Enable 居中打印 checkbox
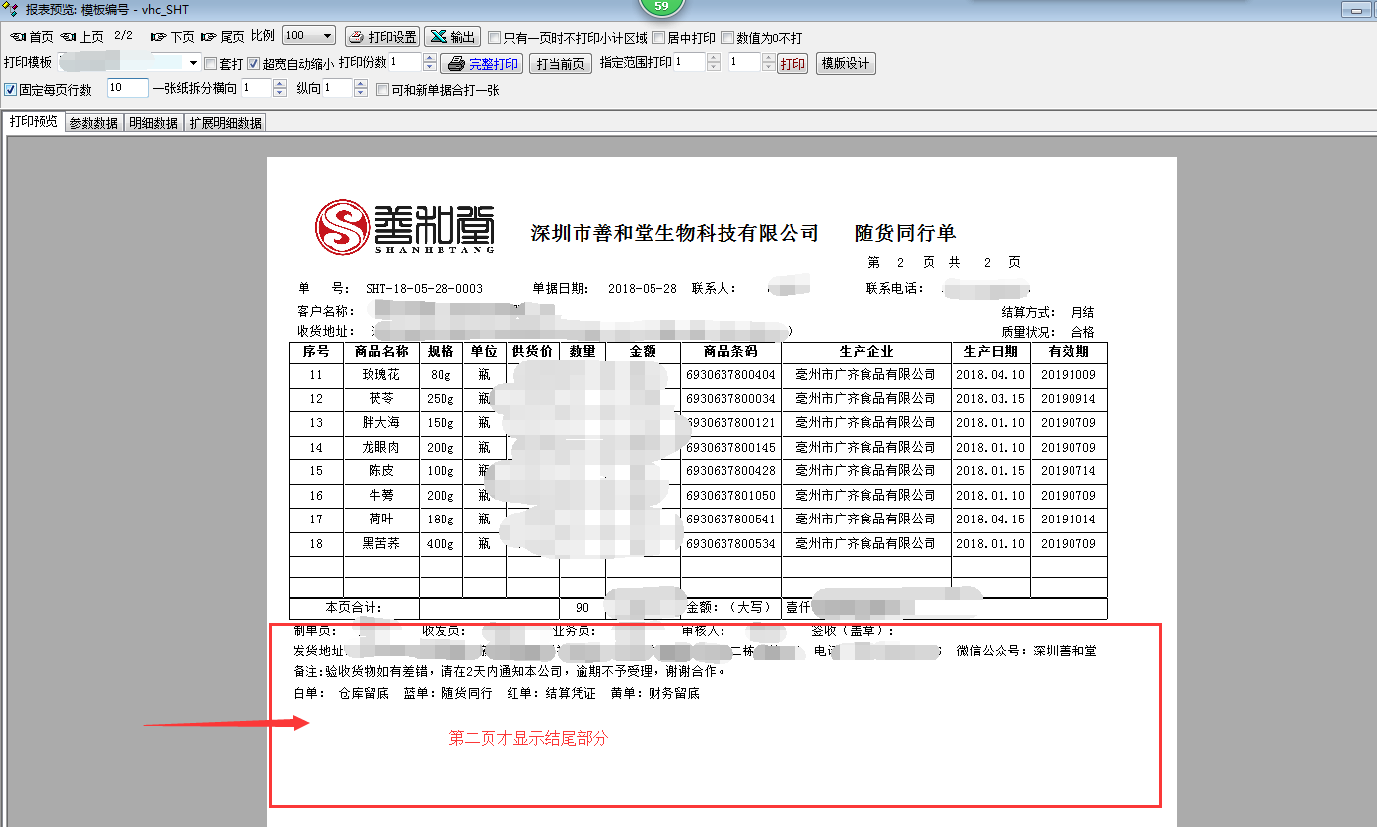The width and height of the screenshot is (1377, 827). pyautogui.click(x=658, y=38)
